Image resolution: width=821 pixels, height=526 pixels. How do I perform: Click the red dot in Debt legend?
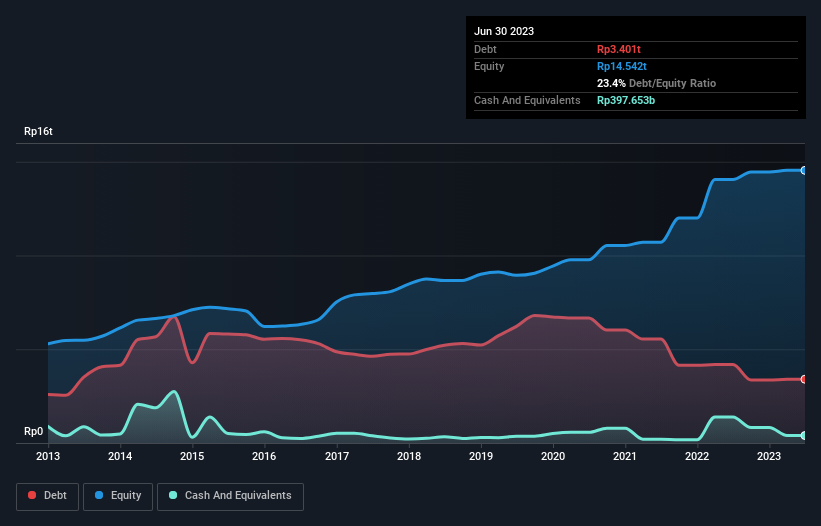click(x=32, y=495)
